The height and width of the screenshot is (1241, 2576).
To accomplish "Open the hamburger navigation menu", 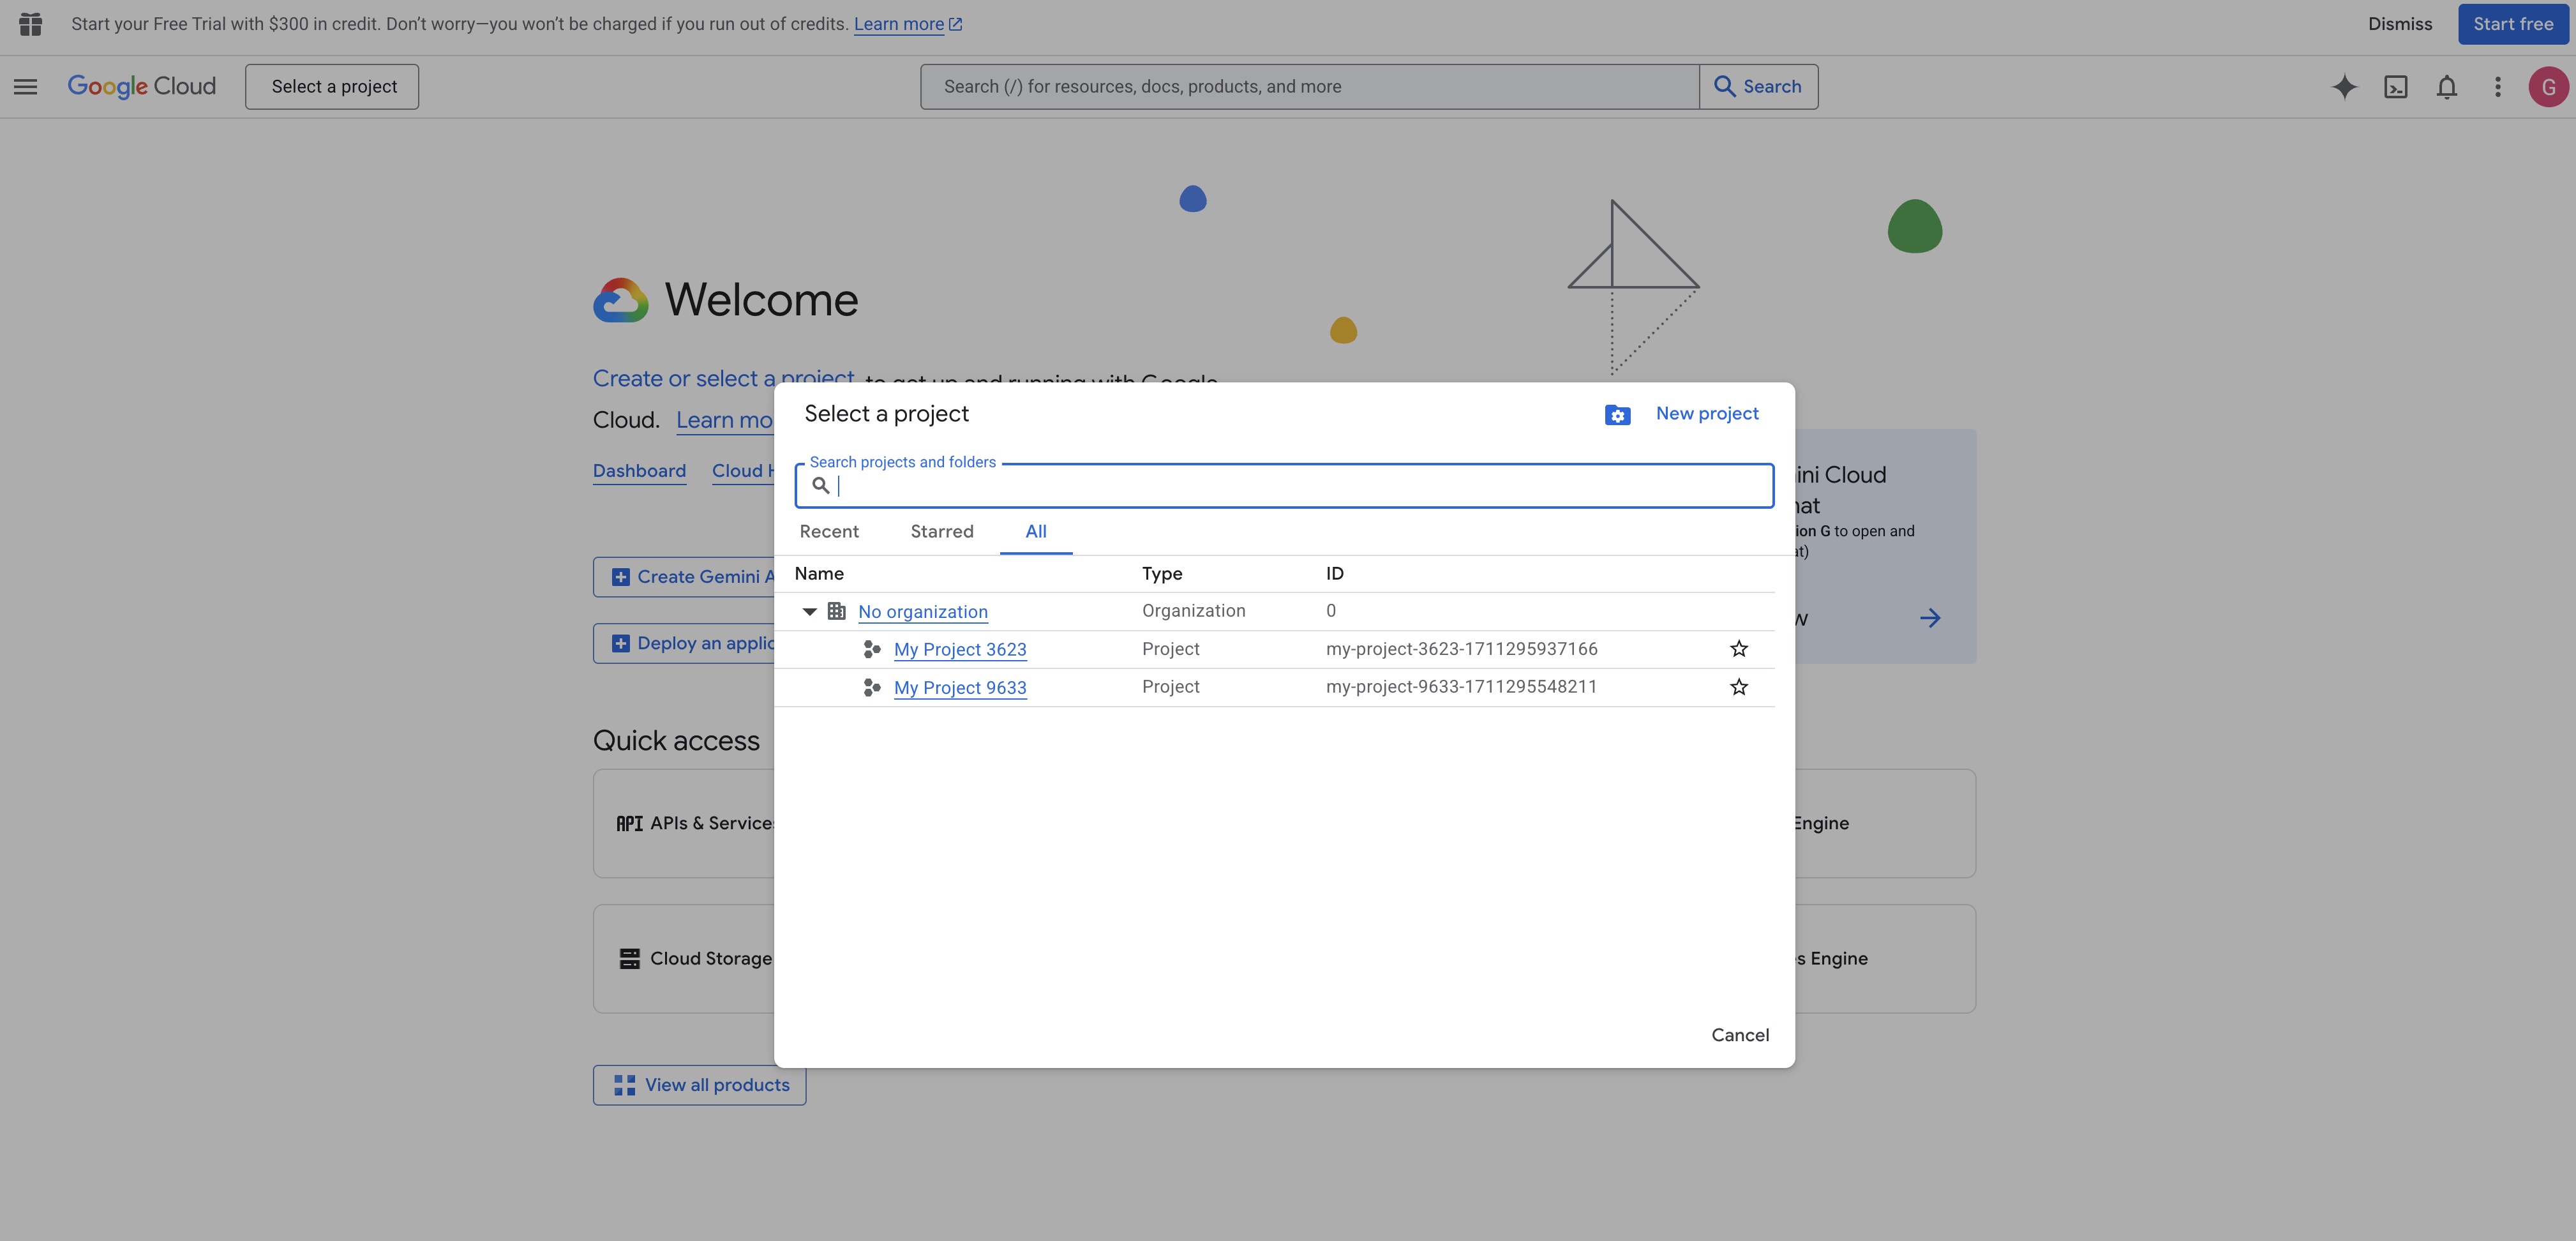I will [x=25, y=87].
